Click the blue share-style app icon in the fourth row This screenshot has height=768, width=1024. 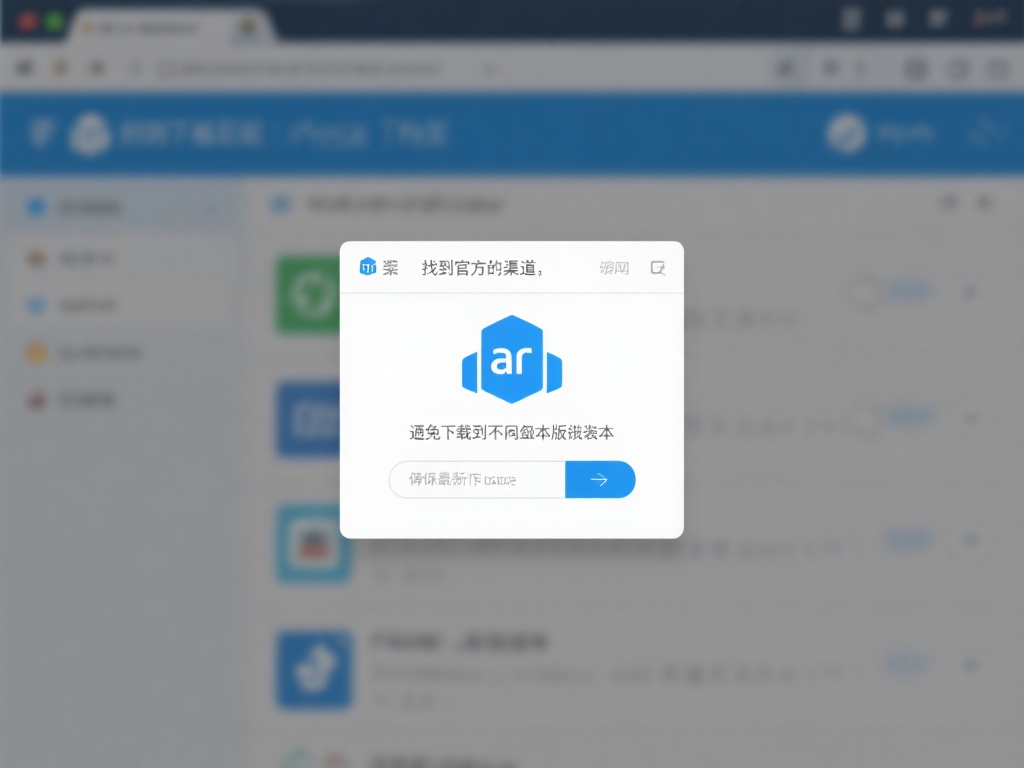point(314,670)
